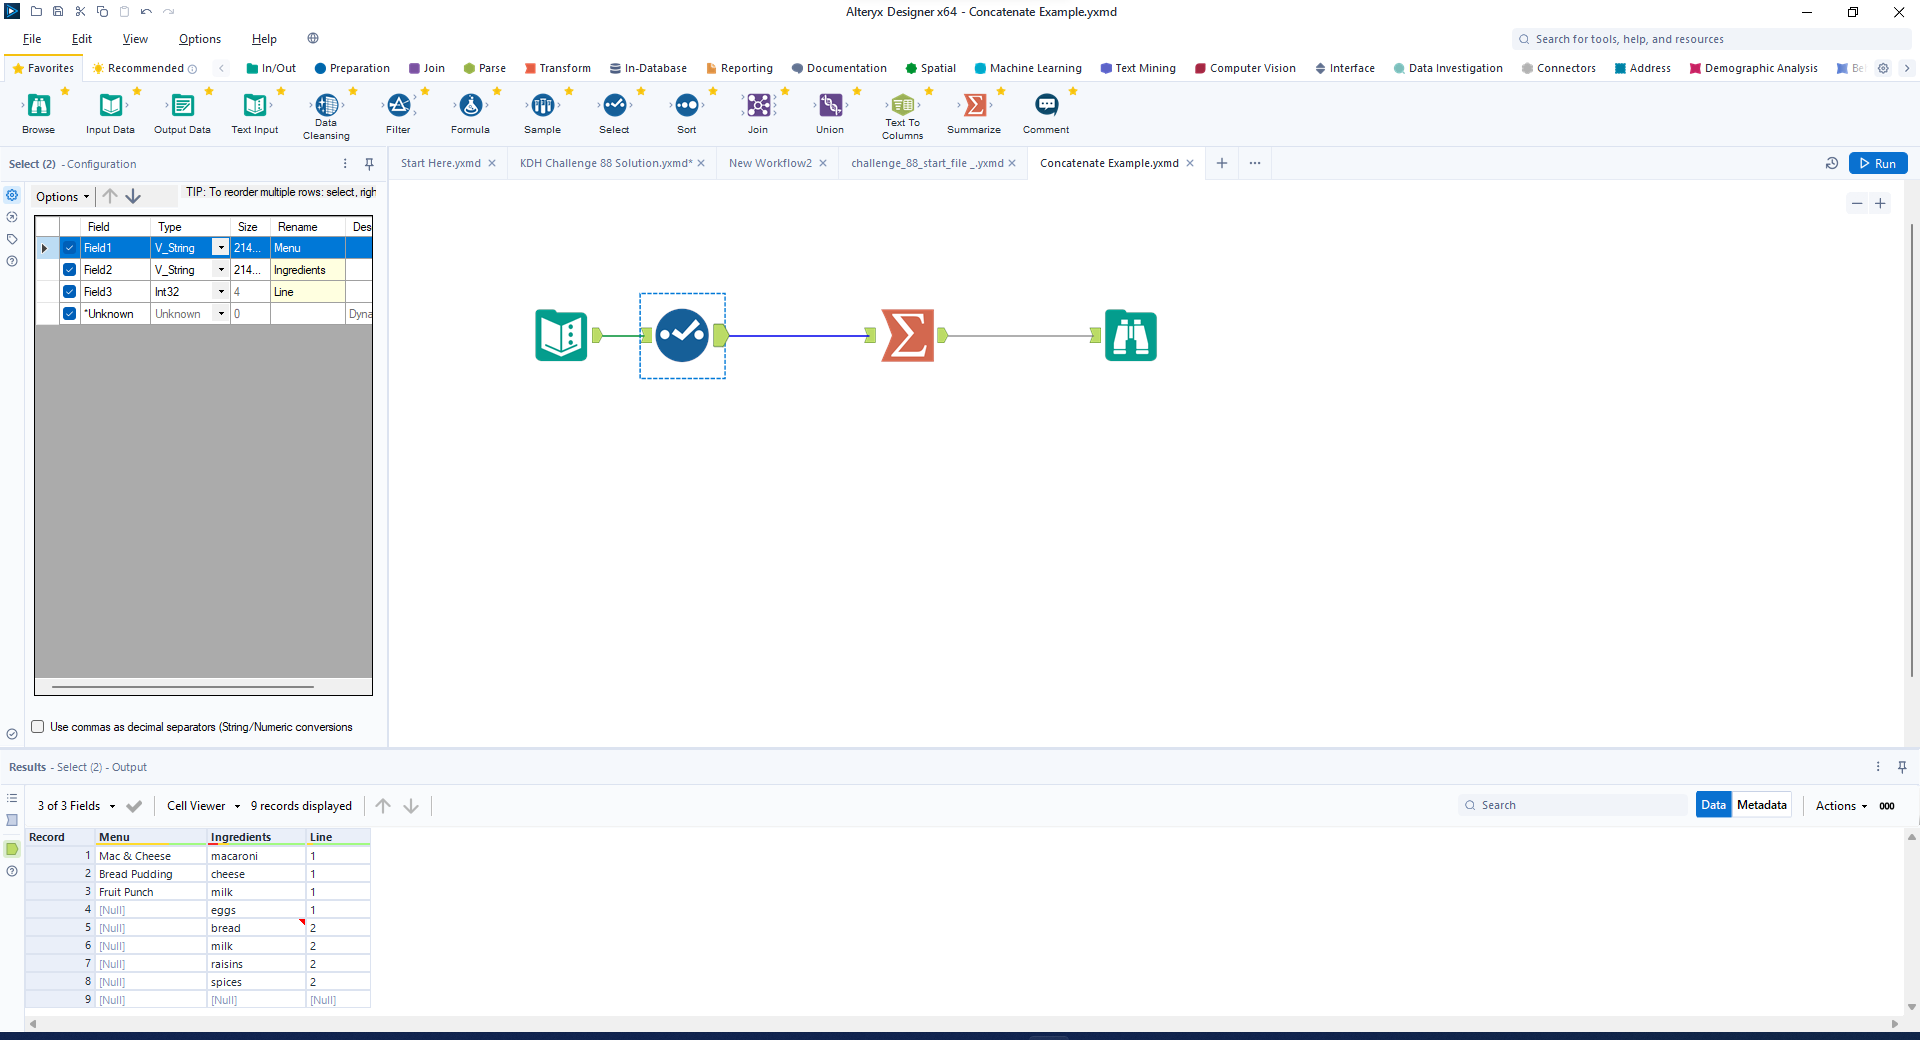Open the workflow history icon beside Run
This screenshot has width=1920, height=1040.
point(1832,163)
